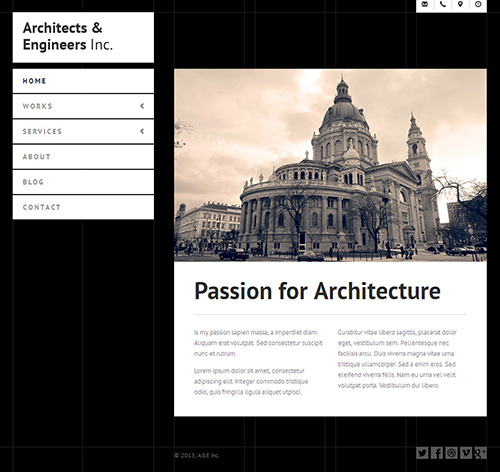
Task: Expand the Works submenu arrow
Action: [142, 106]
